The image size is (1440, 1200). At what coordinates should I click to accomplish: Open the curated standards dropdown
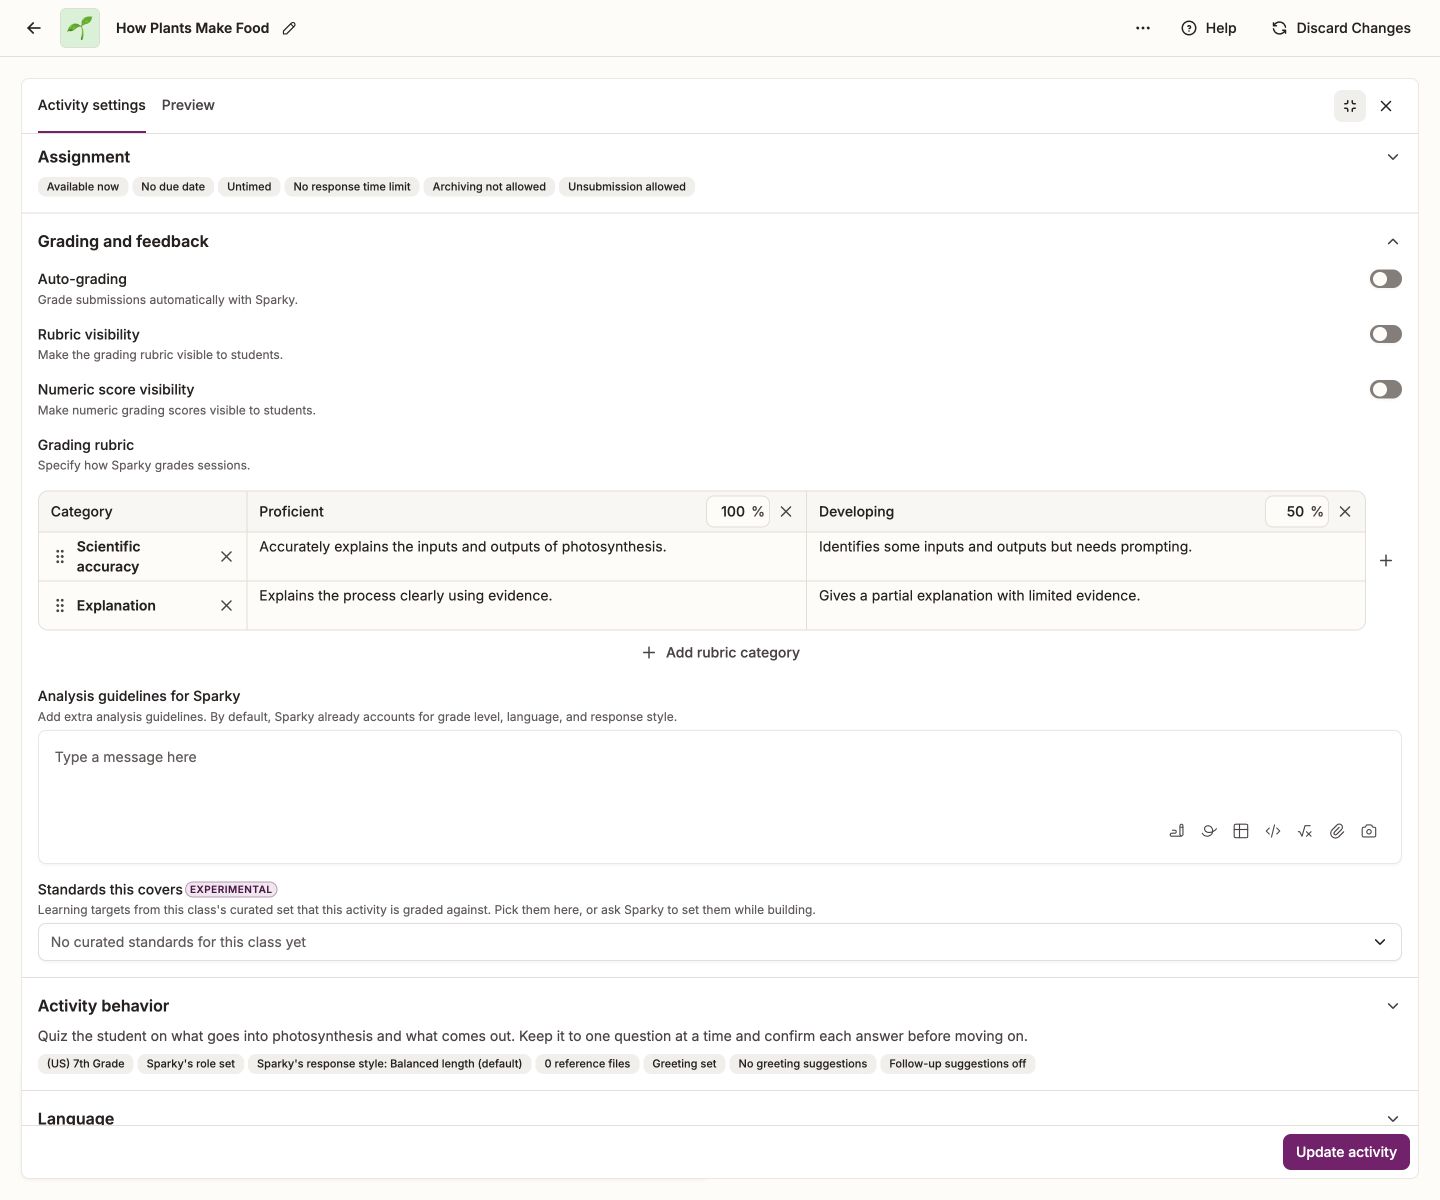point(720,942)
